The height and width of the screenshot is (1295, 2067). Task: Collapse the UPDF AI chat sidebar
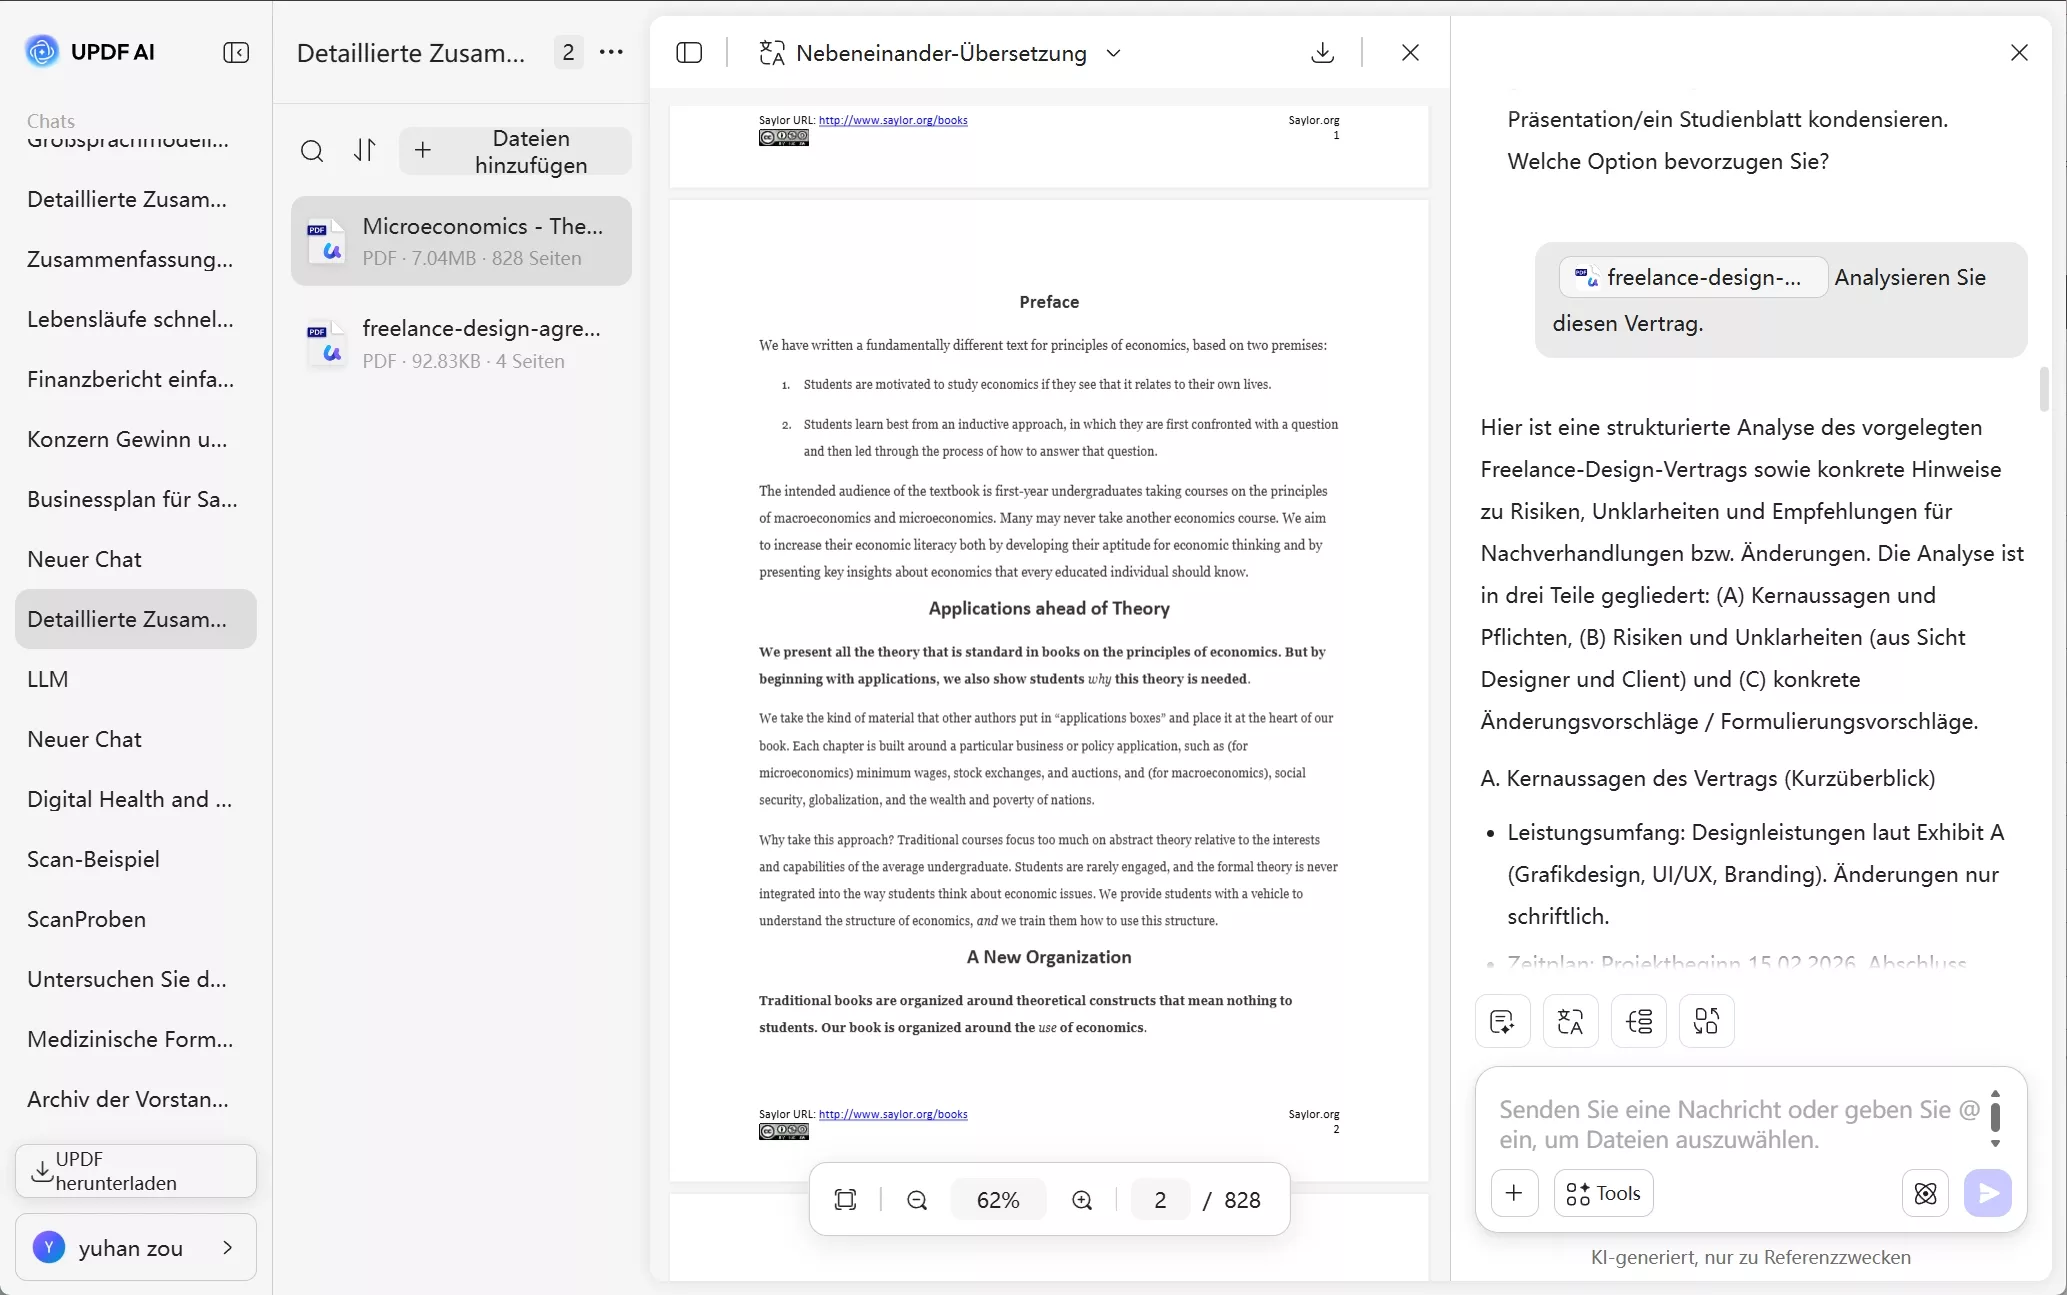tap(236, 52)
